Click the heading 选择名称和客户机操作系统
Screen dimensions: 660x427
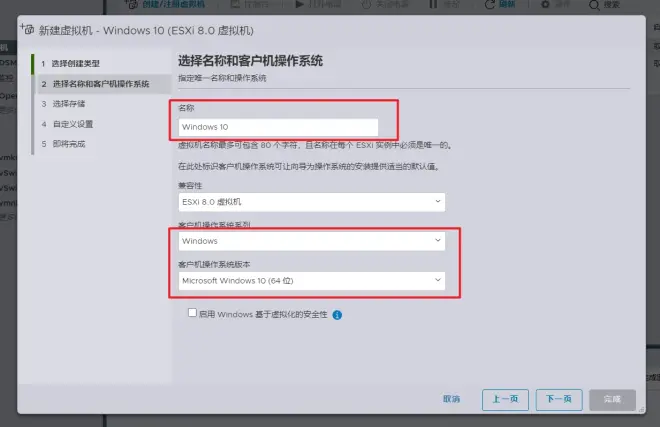click(250, 61)
